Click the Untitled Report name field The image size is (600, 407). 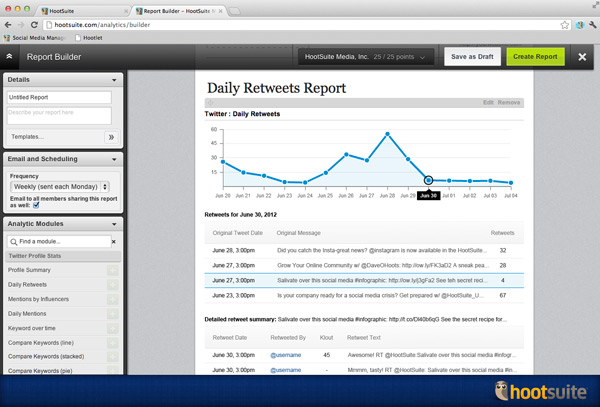pyautogui.click(x=59, y=97)
